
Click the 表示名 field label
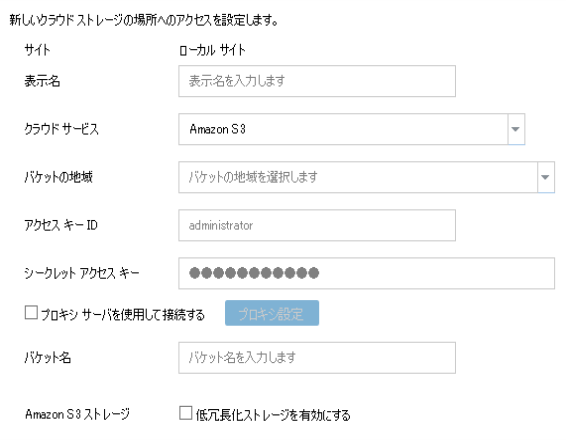42,81
